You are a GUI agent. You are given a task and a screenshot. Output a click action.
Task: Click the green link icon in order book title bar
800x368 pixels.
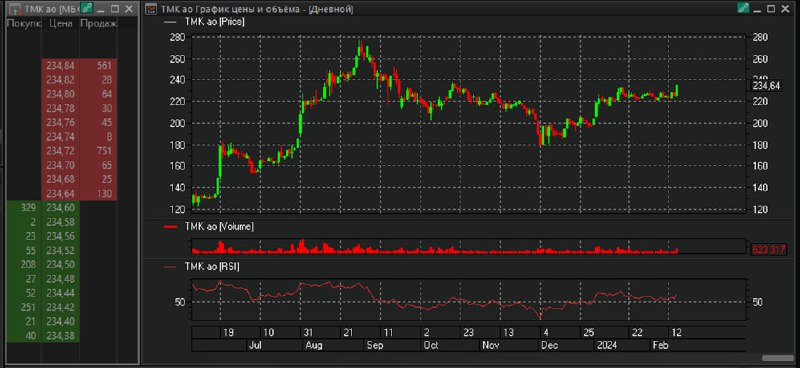[87, 9]
